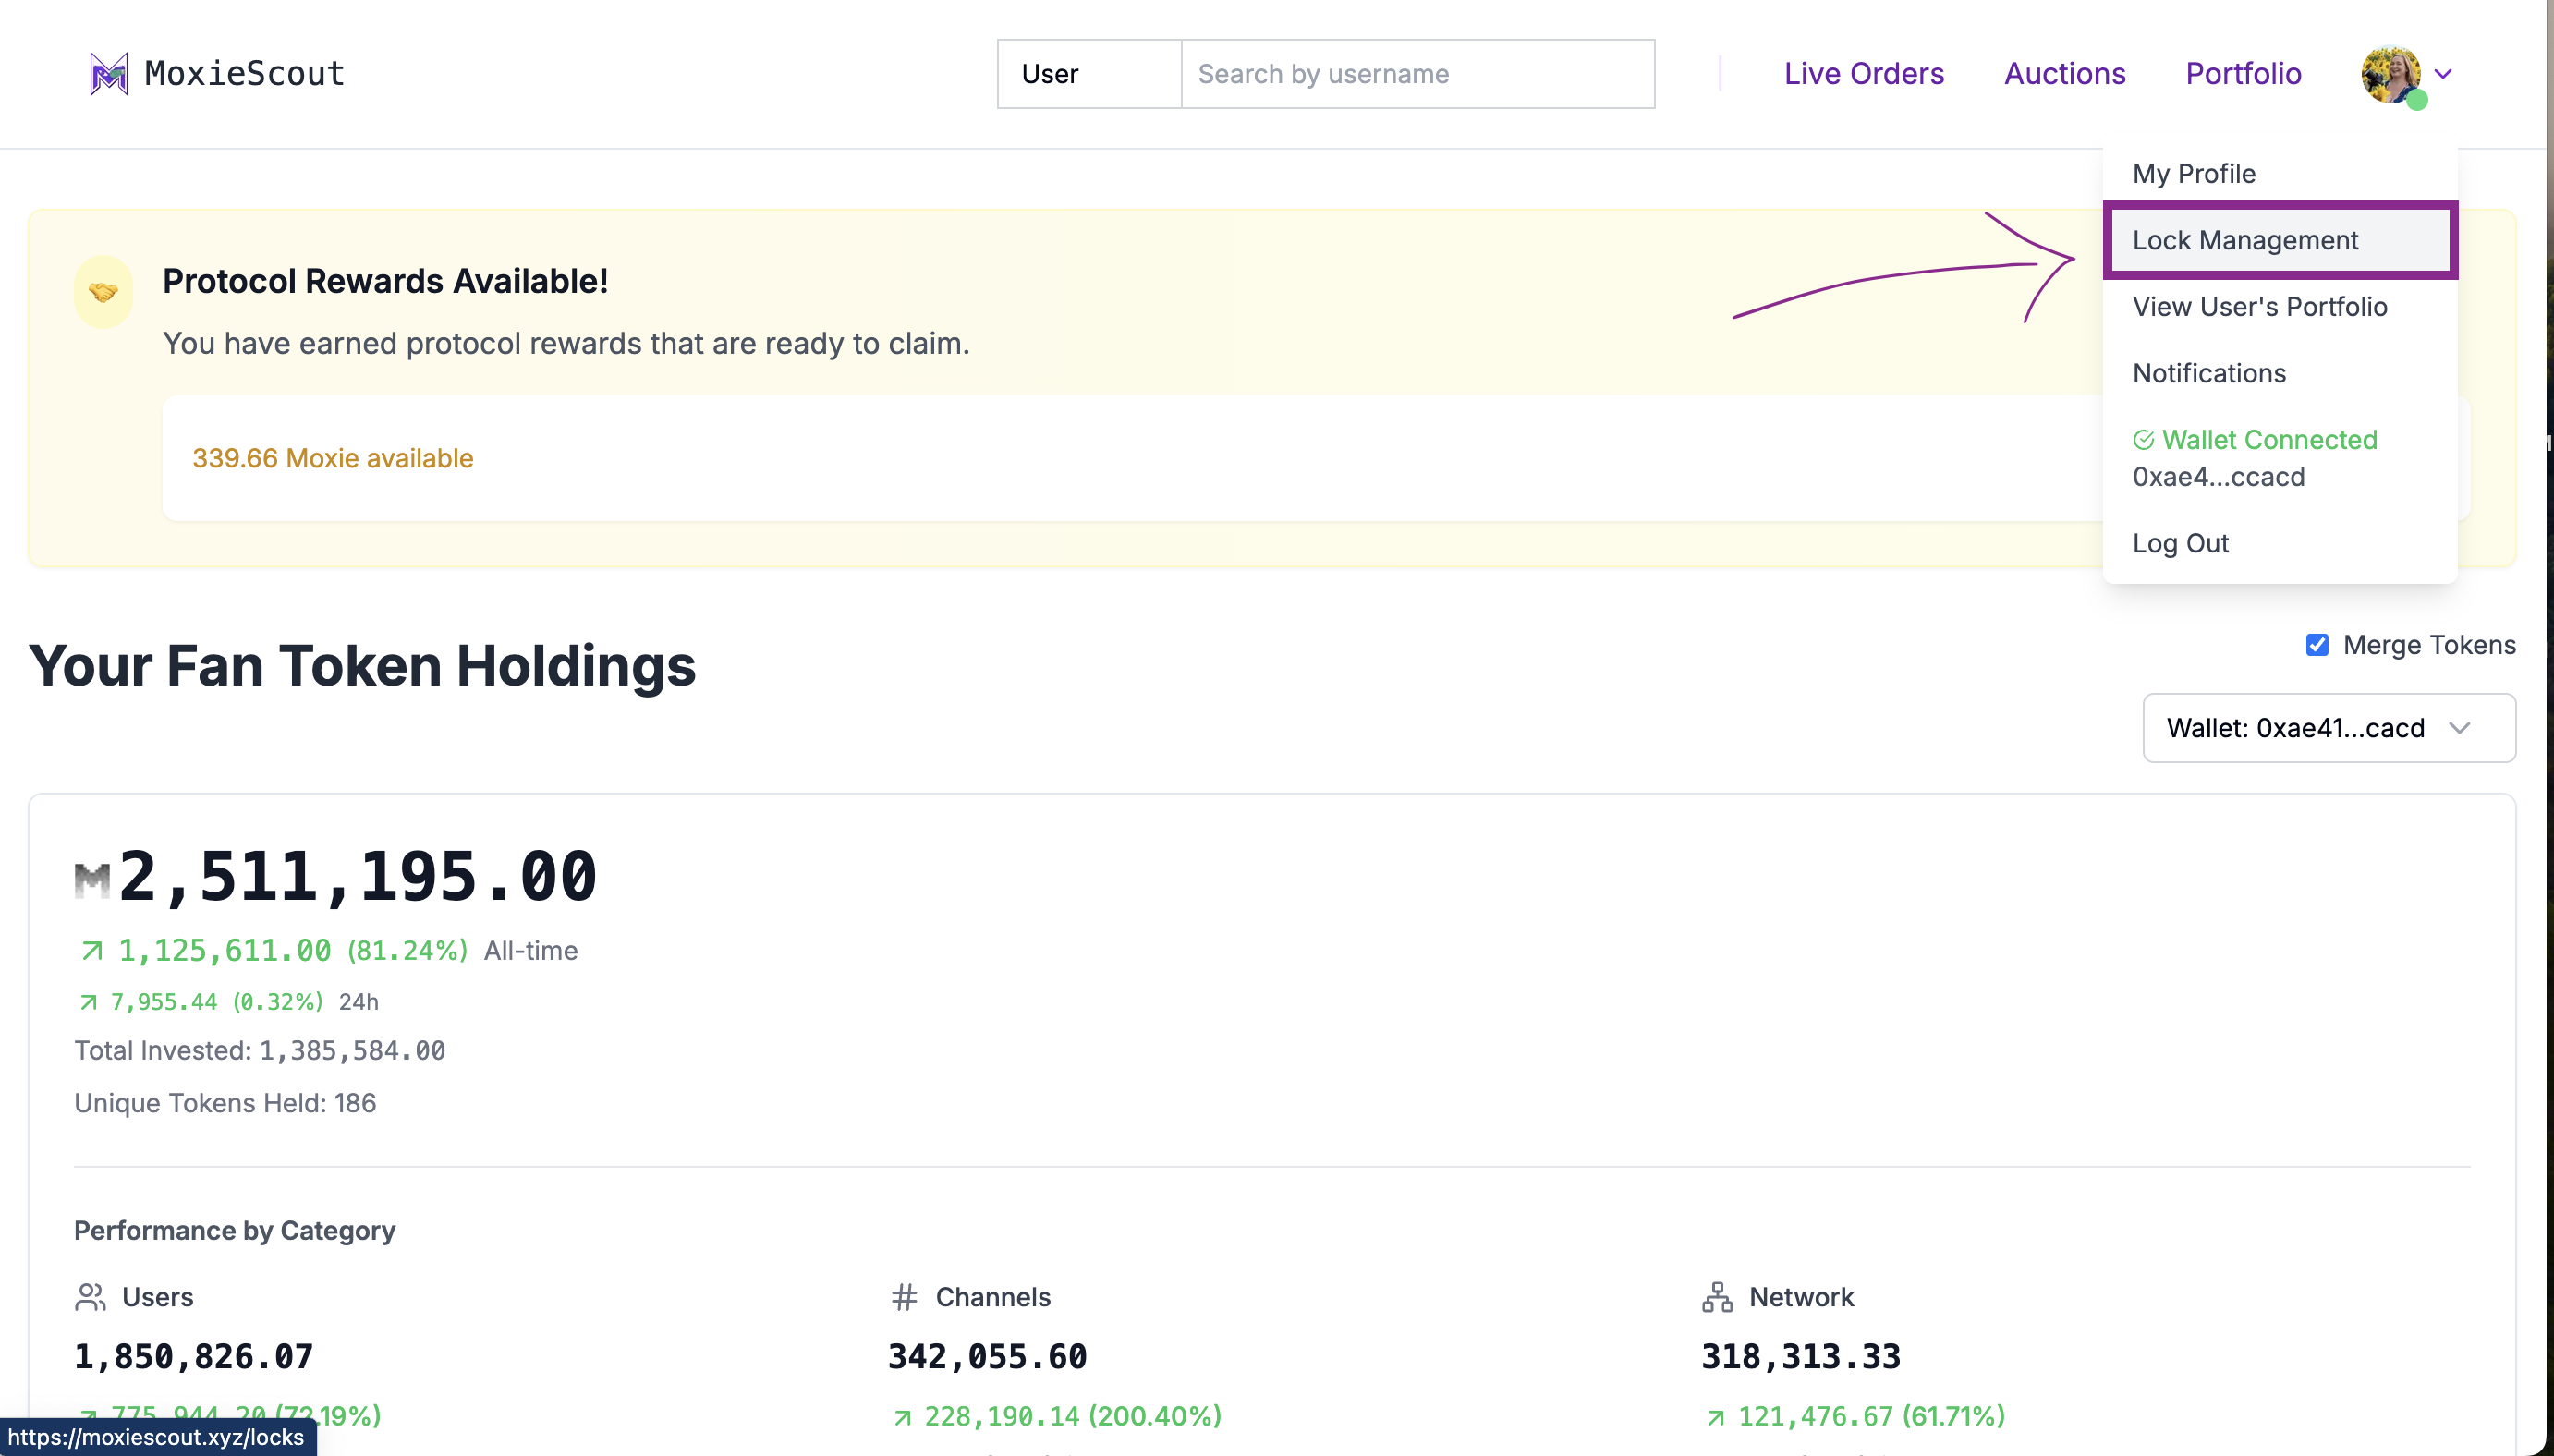Click the Protocol Rewards Available! heading
Screen dimensions: 2554x1456
385,281
